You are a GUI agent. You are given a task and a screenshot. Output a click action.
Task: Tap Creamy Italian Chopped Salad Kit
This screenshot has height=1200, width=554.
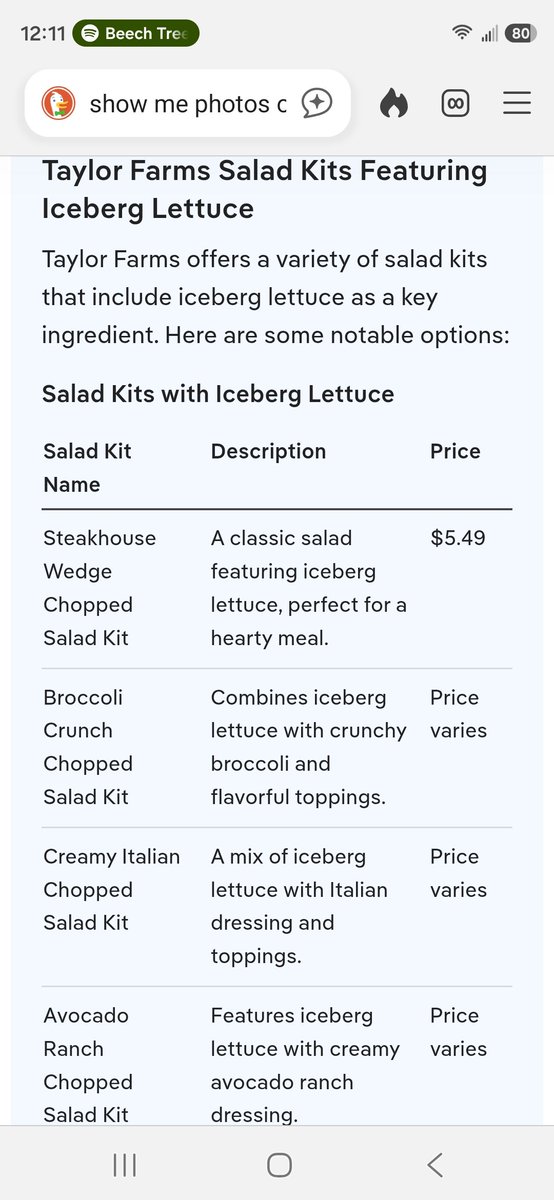[112, 890]
